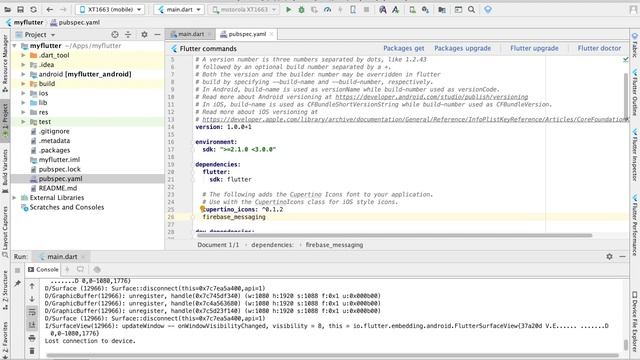
Task: Click the console down arrow icon
Action: 32,299
